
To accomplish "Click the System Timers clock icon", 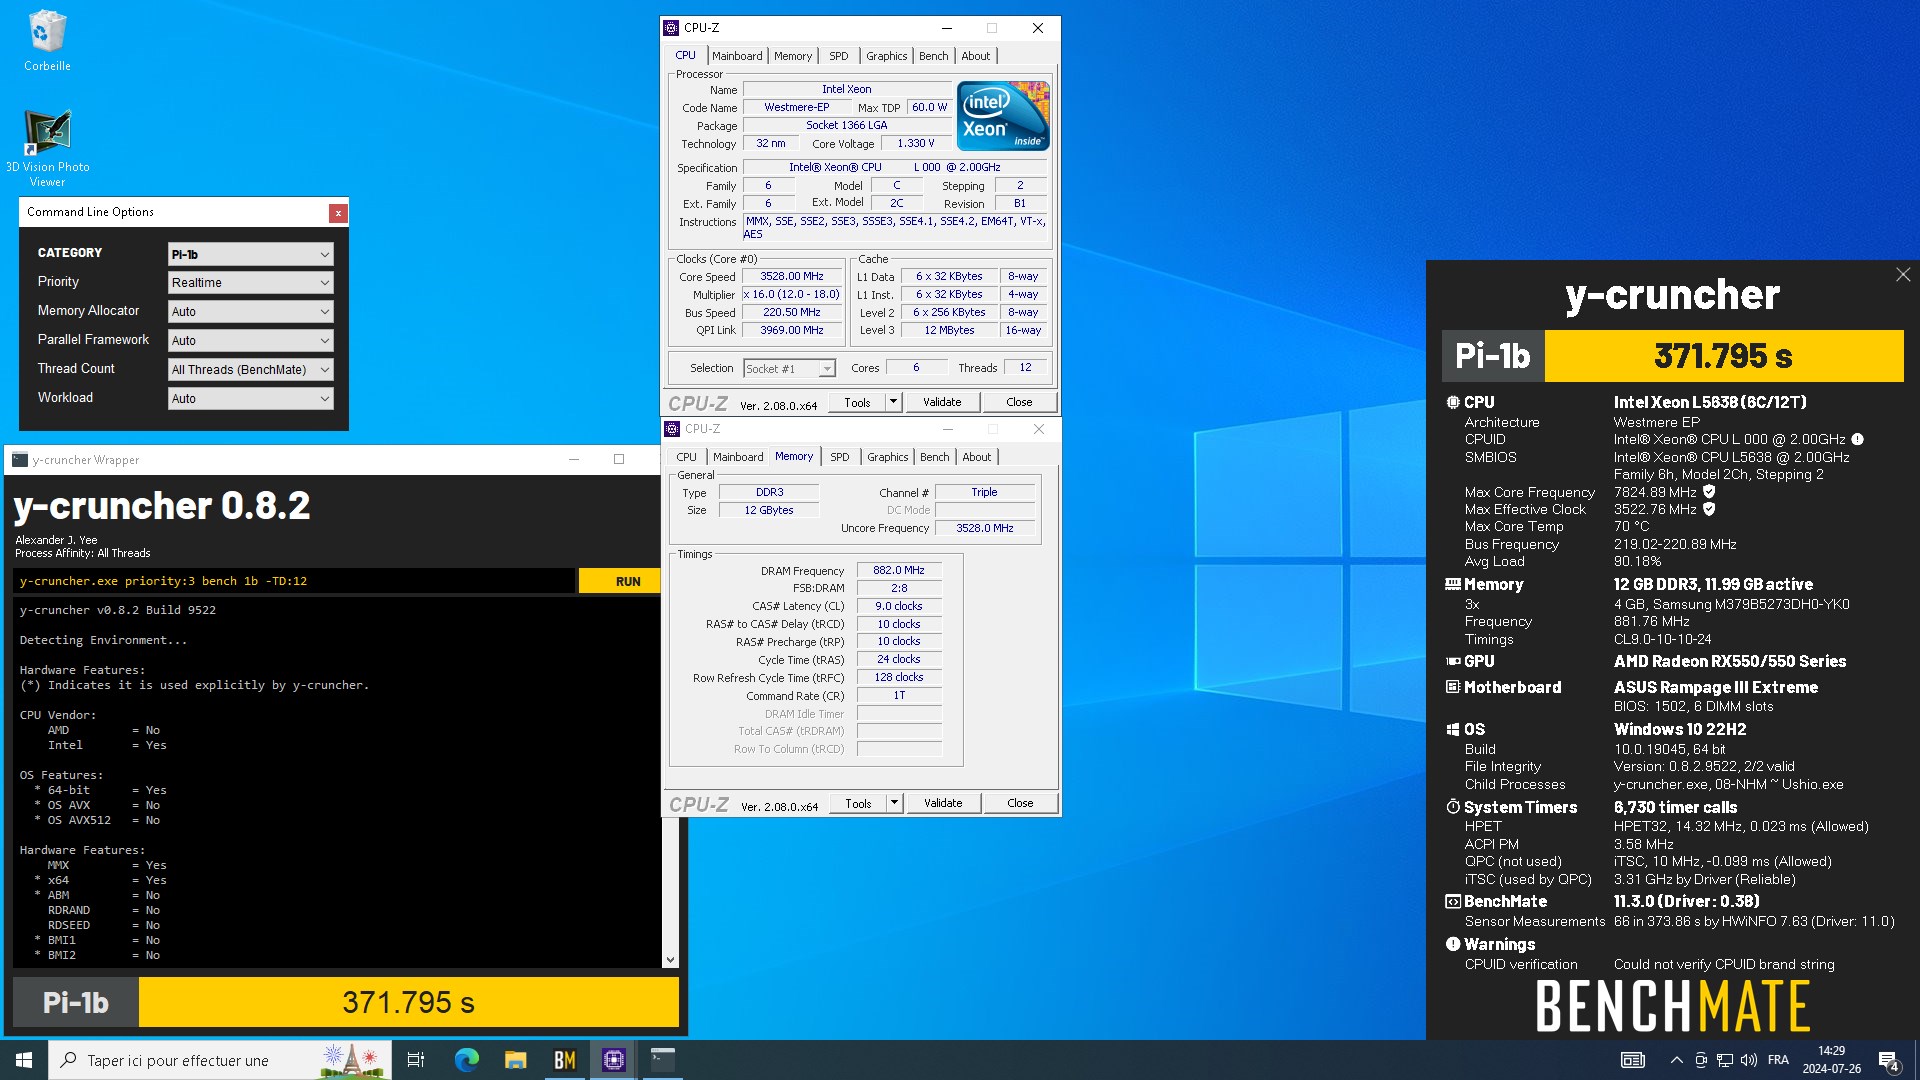I will (1453, 806).
